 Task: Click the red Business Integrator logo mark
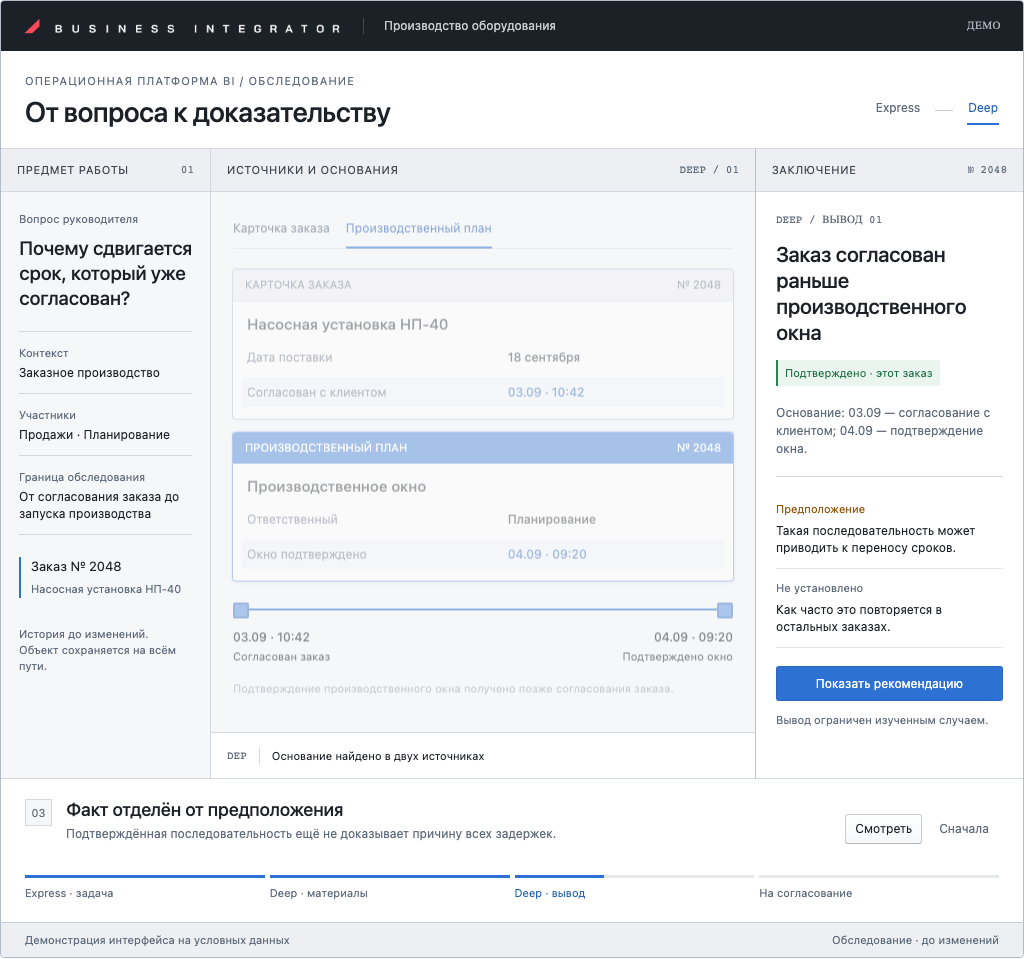[33, 27]
